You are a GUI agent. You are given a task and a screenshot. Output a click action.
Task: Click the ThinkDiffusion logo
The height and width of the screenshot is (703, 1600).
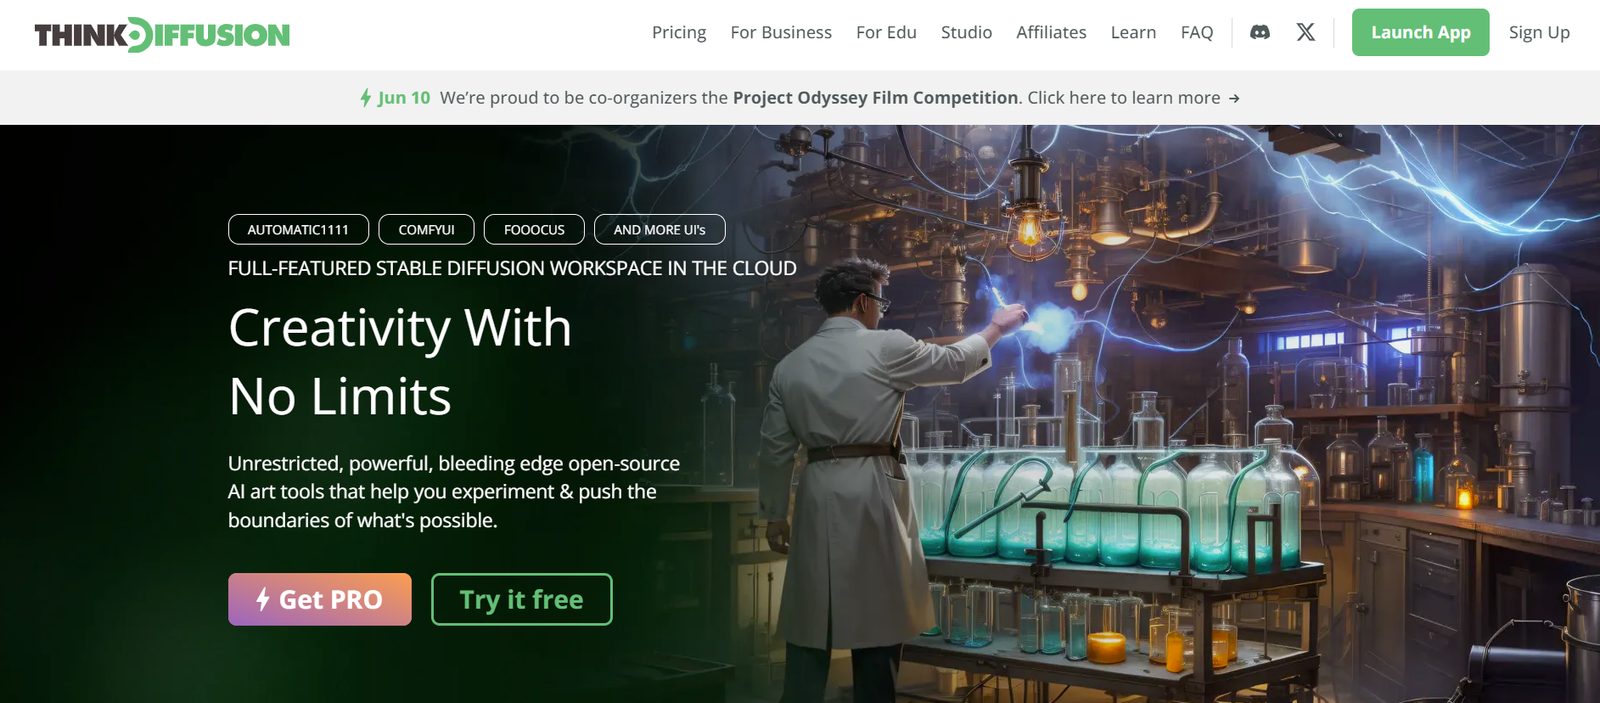[162, 35]
